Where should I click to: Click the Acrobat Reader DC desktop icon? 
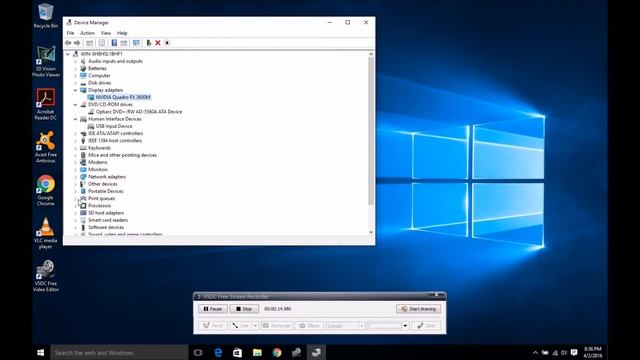click(46, 104)
